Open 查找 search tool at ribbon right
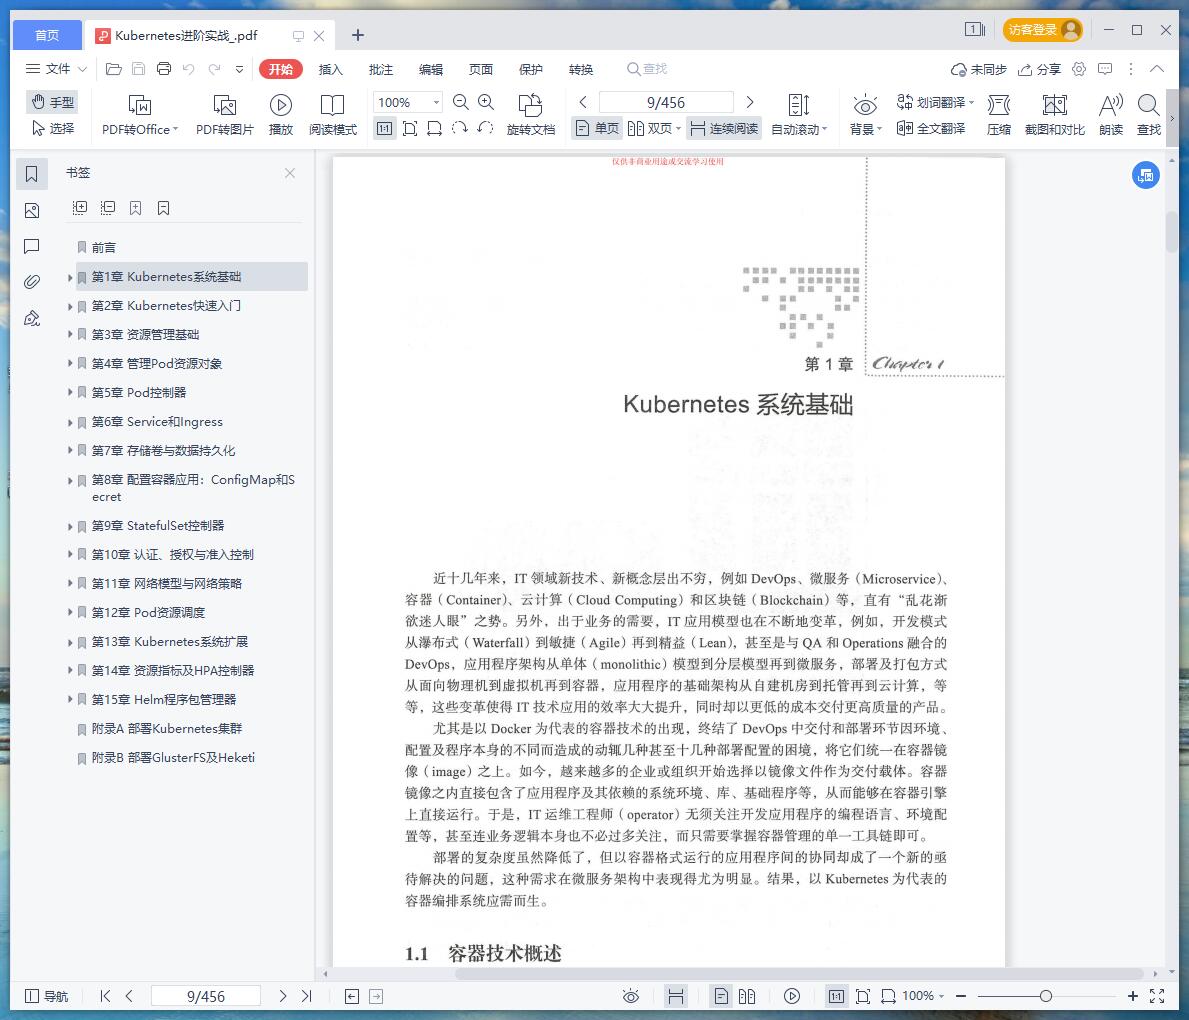This screenshot has height=1020, width=1189. 1149,115
